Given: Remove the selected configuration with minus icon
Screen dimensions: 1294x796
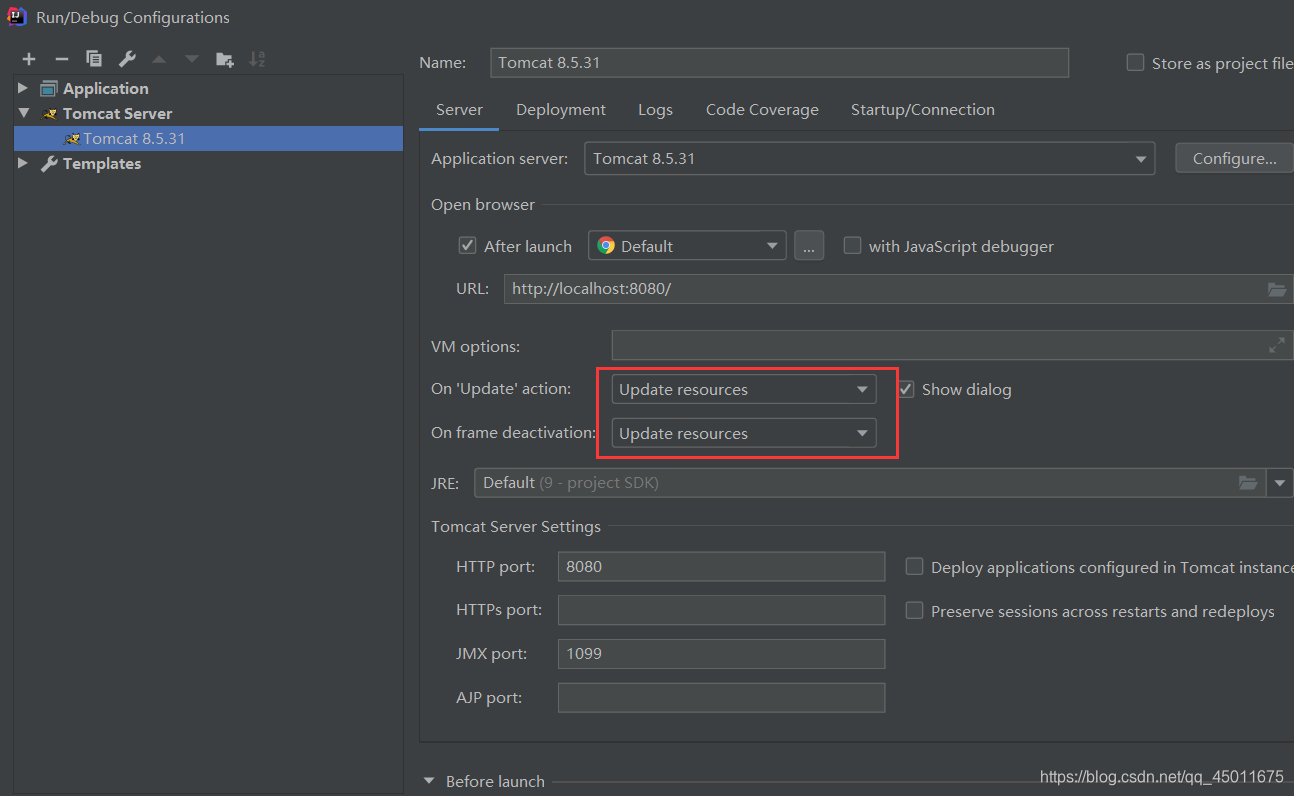Looking at the screenshot, I should [x=61, y=59].
